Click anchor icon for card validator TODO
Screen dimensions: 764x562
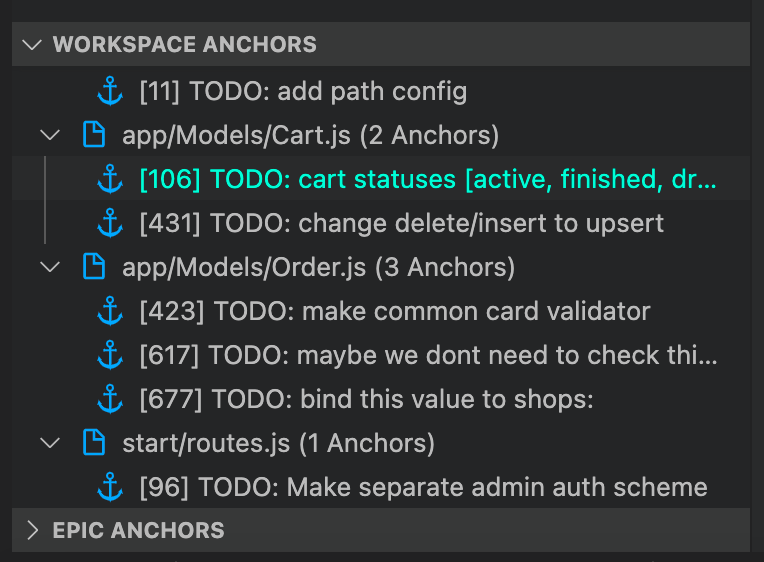tap(109, 311)
